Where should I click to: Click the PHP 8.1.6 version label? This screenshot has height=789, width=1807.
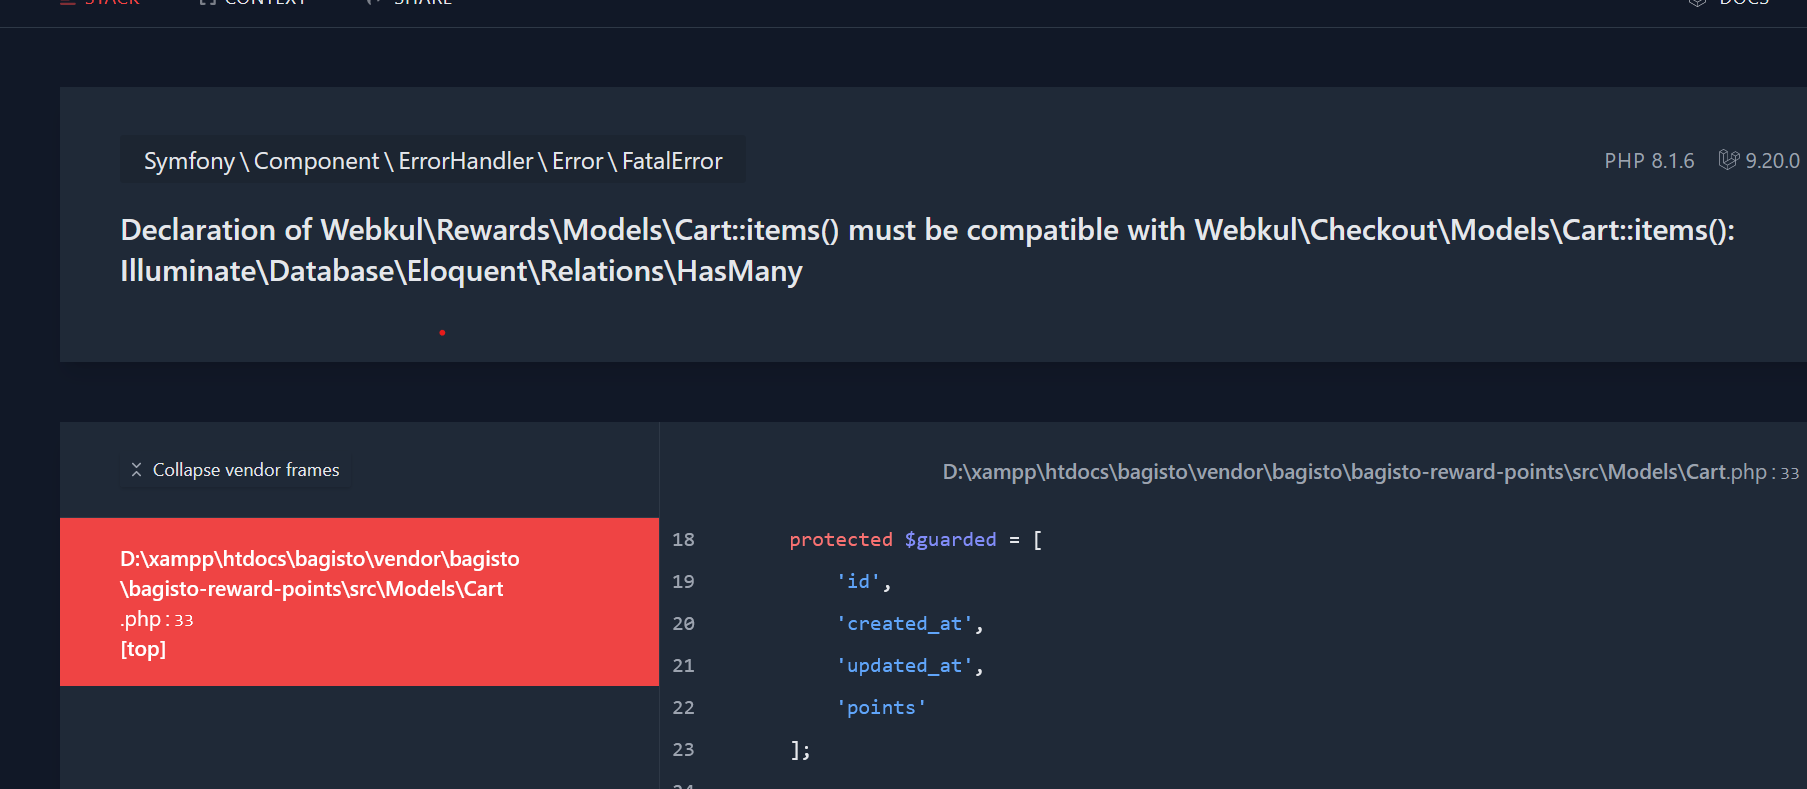pyautogui.click(x=1649, y=161)
